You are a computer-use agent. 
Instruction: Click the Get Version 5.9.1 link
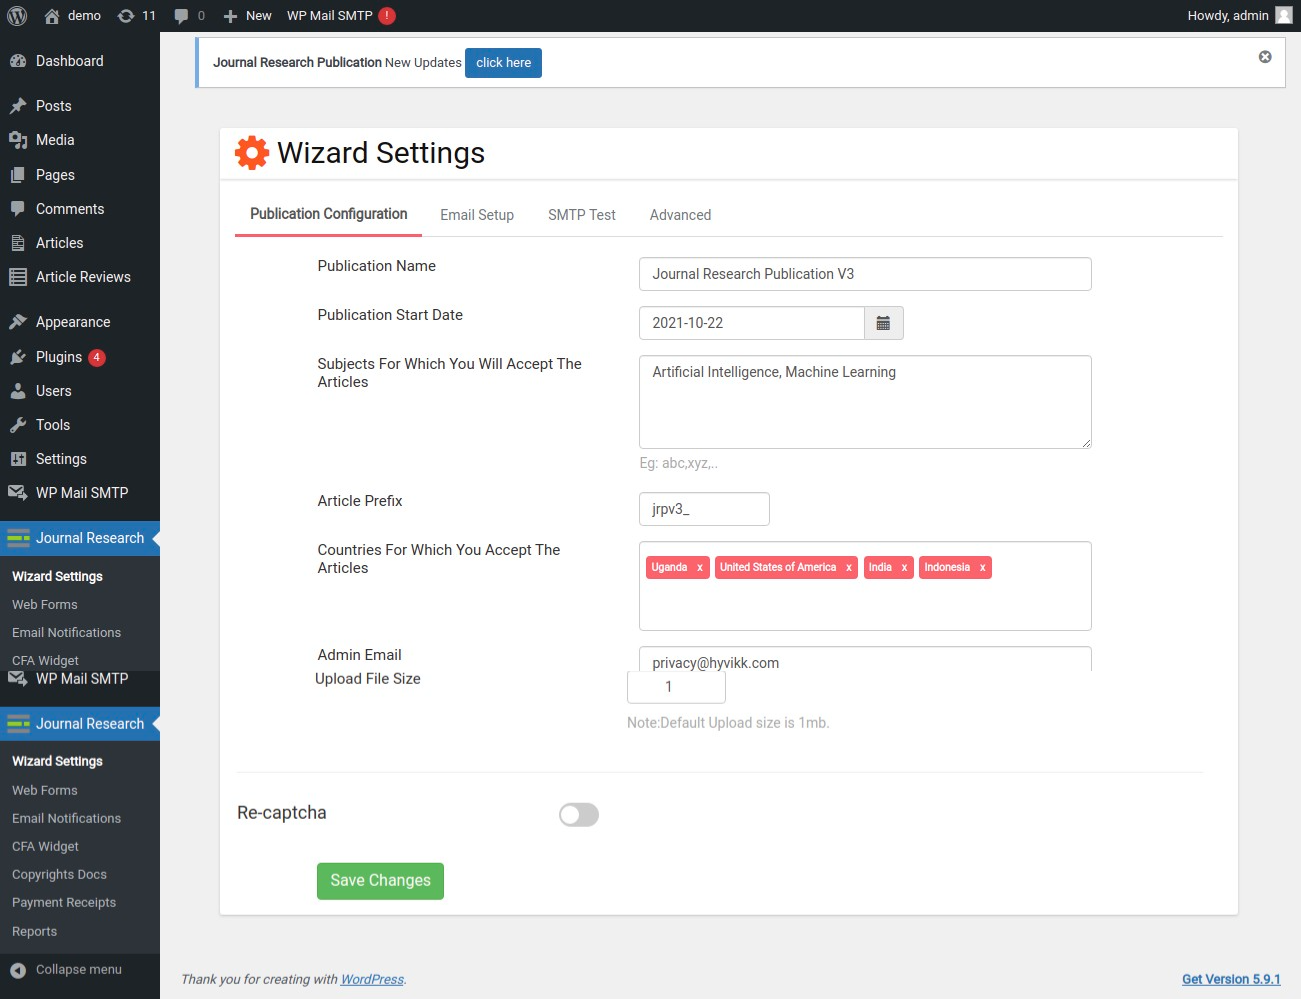coord(1231,979)
